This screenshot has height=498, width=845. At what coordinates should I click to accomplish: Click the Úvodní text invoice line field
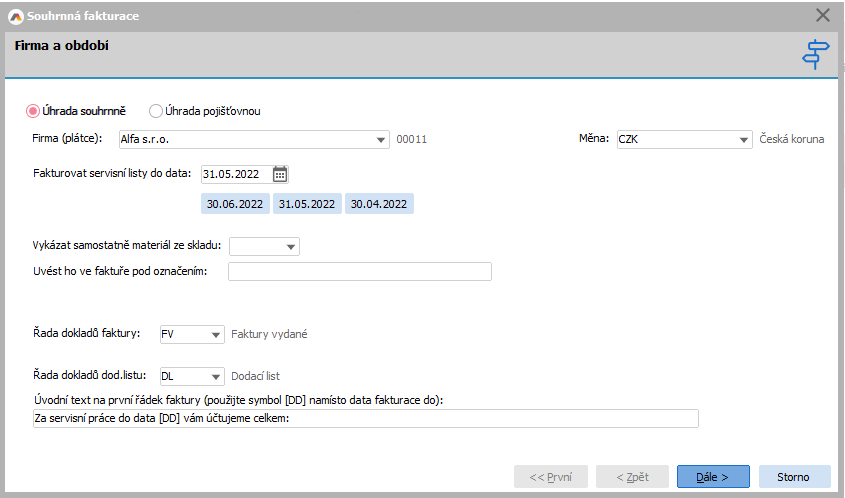pos(365,419)
